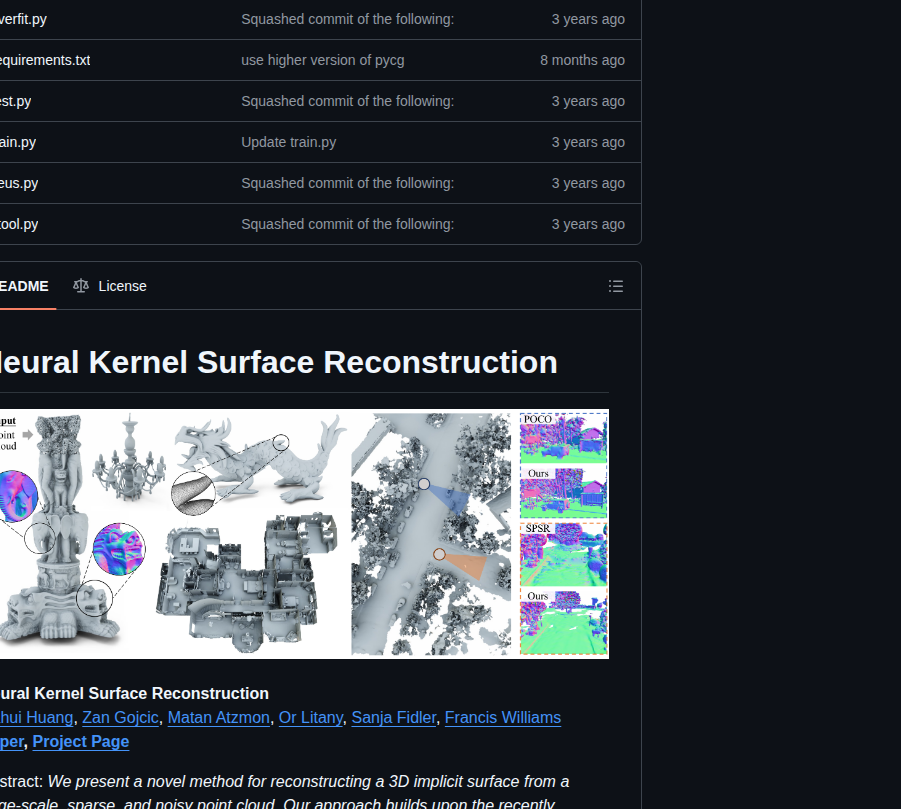Open the Squashed commit message in the last file row
The image size is (901, 809).
pyautogui.click(x=347, y=224)
